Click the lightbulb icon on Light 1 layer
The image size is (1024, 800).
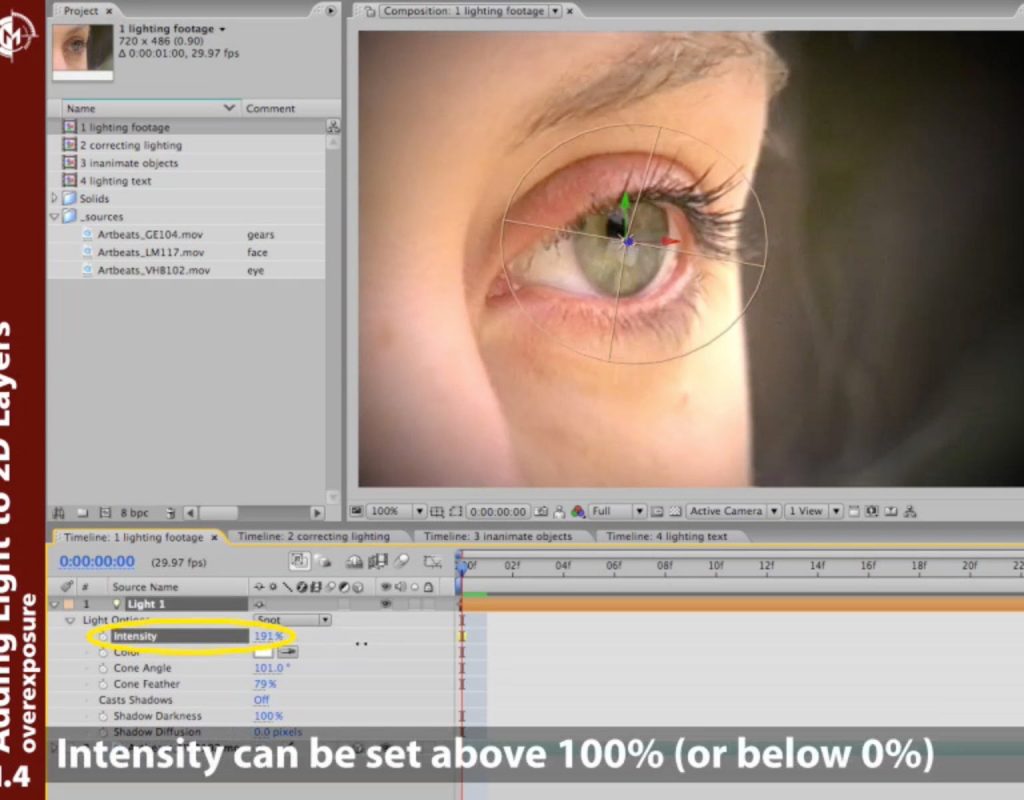click(117, 604)
